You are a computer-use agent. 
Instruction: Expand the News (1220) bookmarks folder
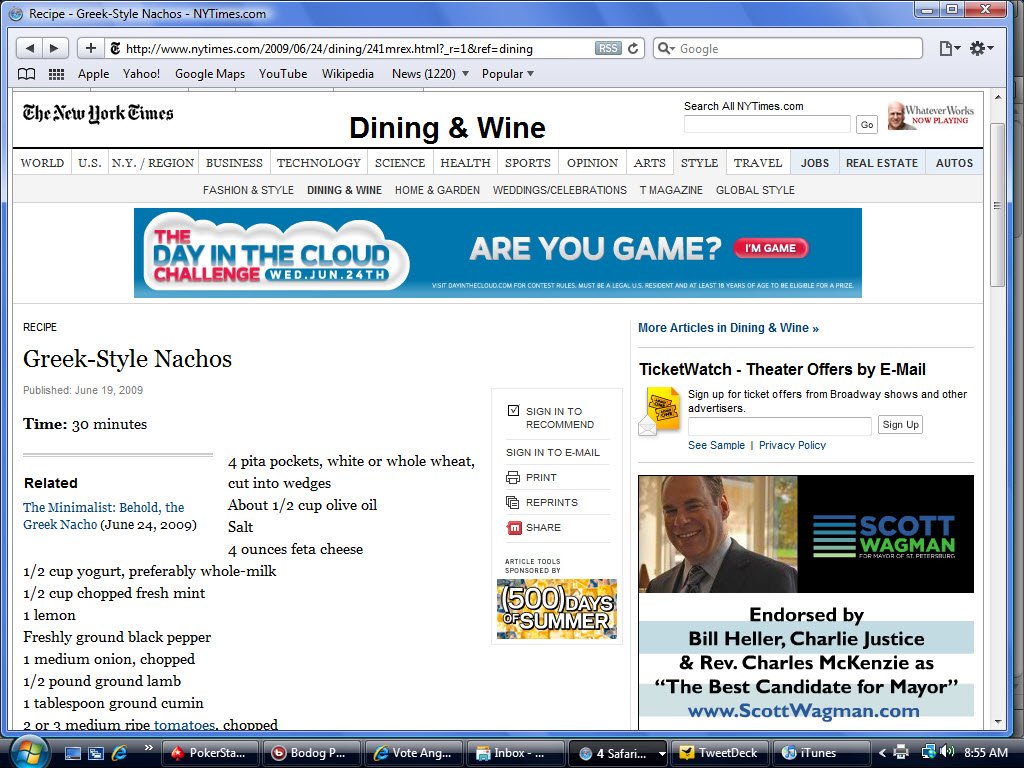coord(430,74)
